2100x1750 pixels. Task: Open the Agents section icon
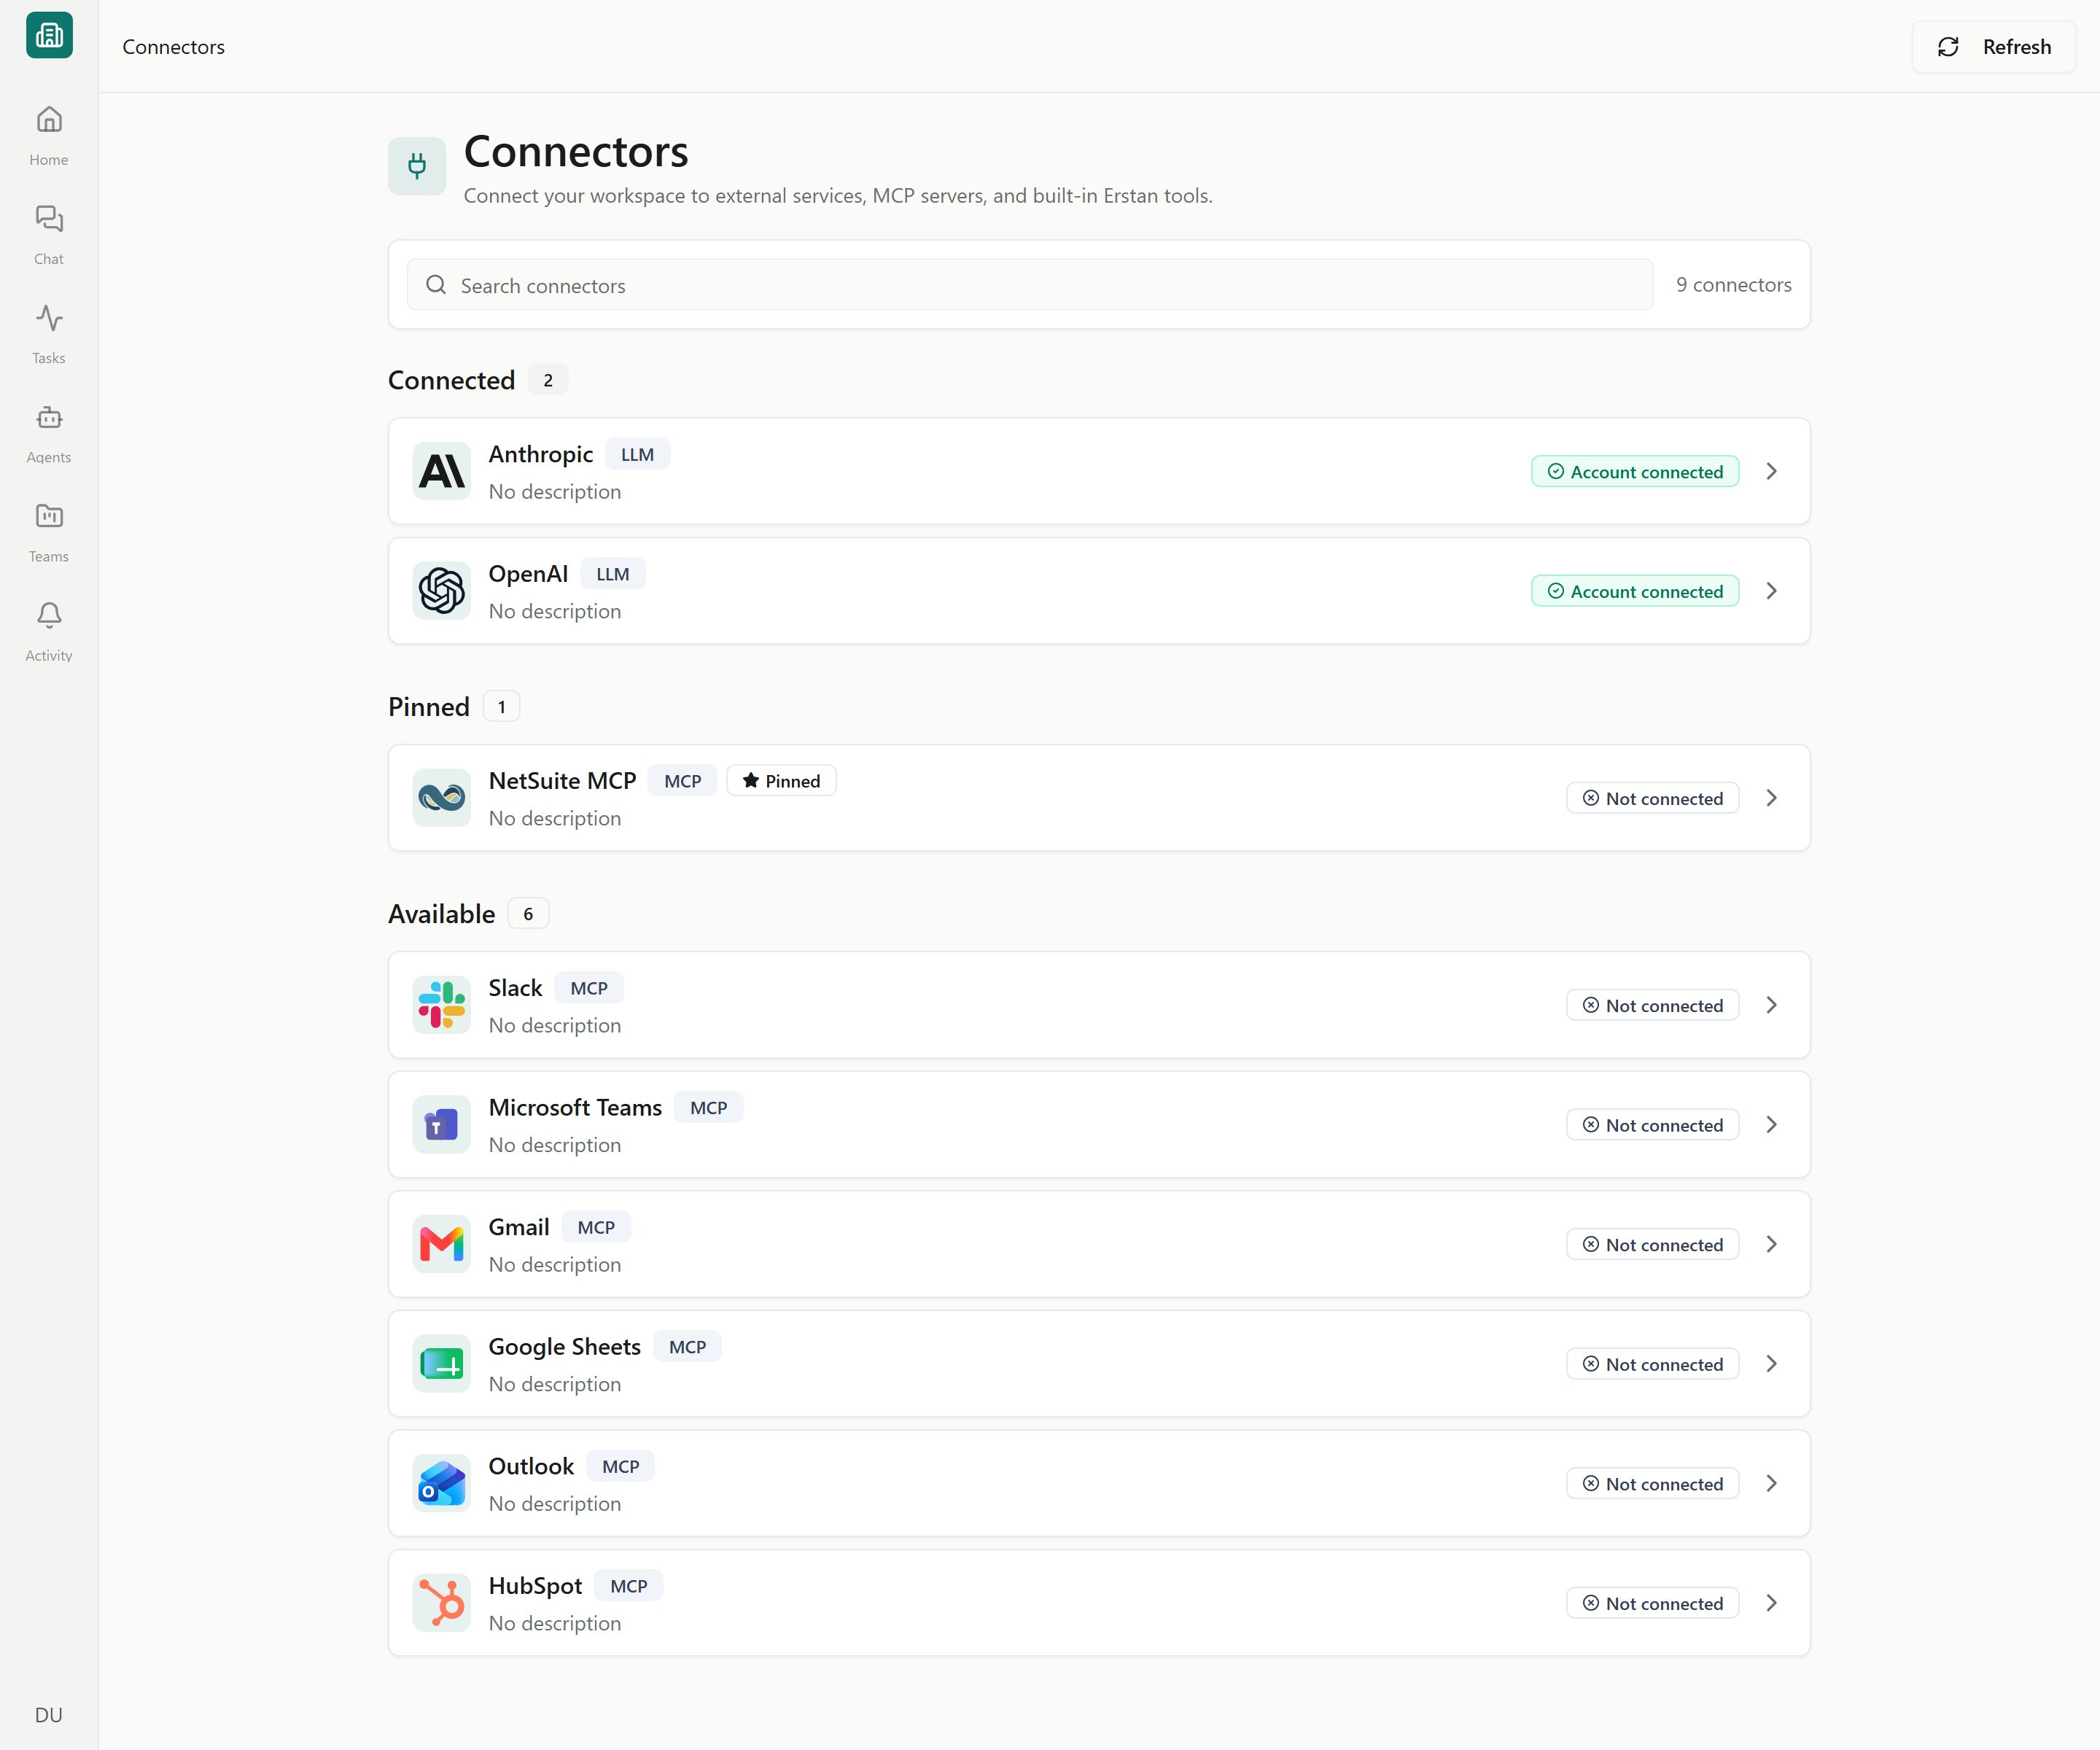[x=49, y=417]
